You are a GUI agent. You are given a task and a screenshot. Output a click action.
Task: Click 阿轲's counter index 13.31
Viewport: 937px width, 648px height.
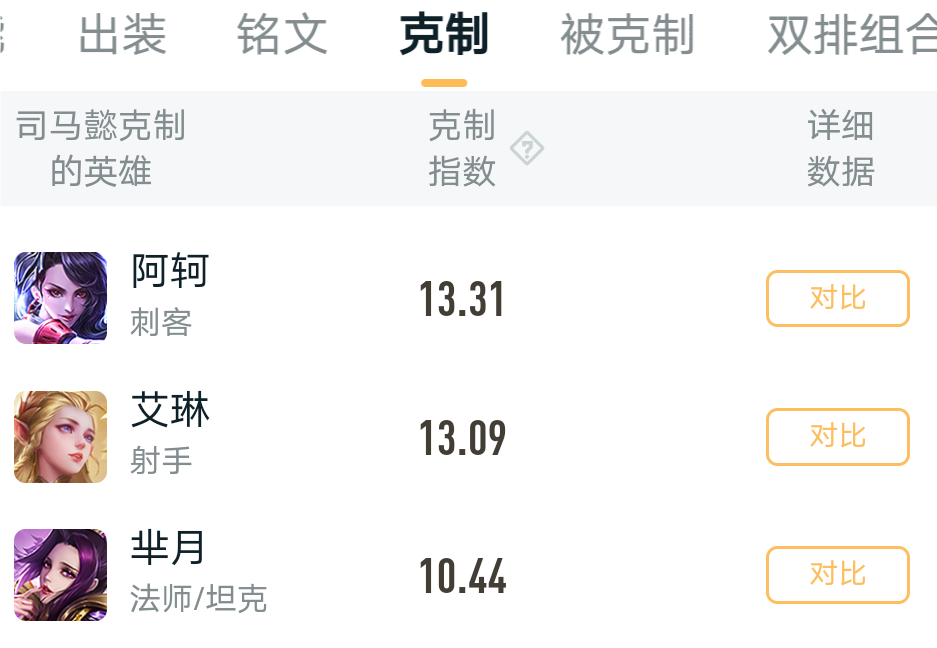(462, 299)
